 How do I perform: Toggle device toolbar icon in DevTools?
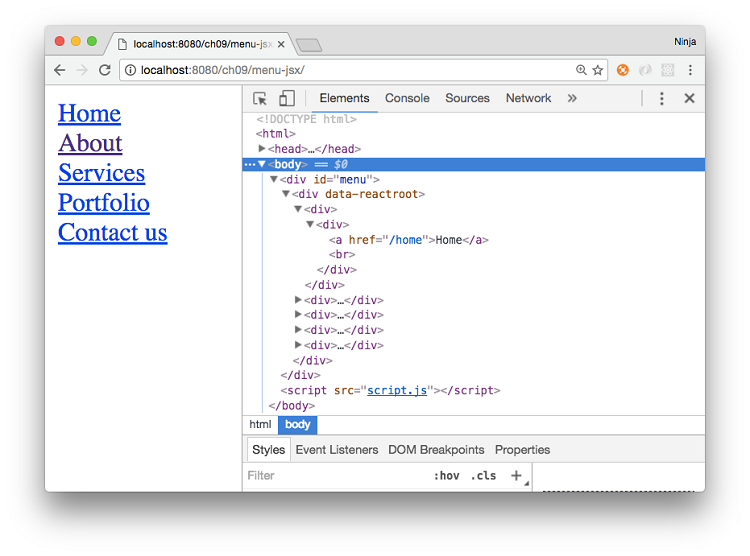tap(287, 99)
